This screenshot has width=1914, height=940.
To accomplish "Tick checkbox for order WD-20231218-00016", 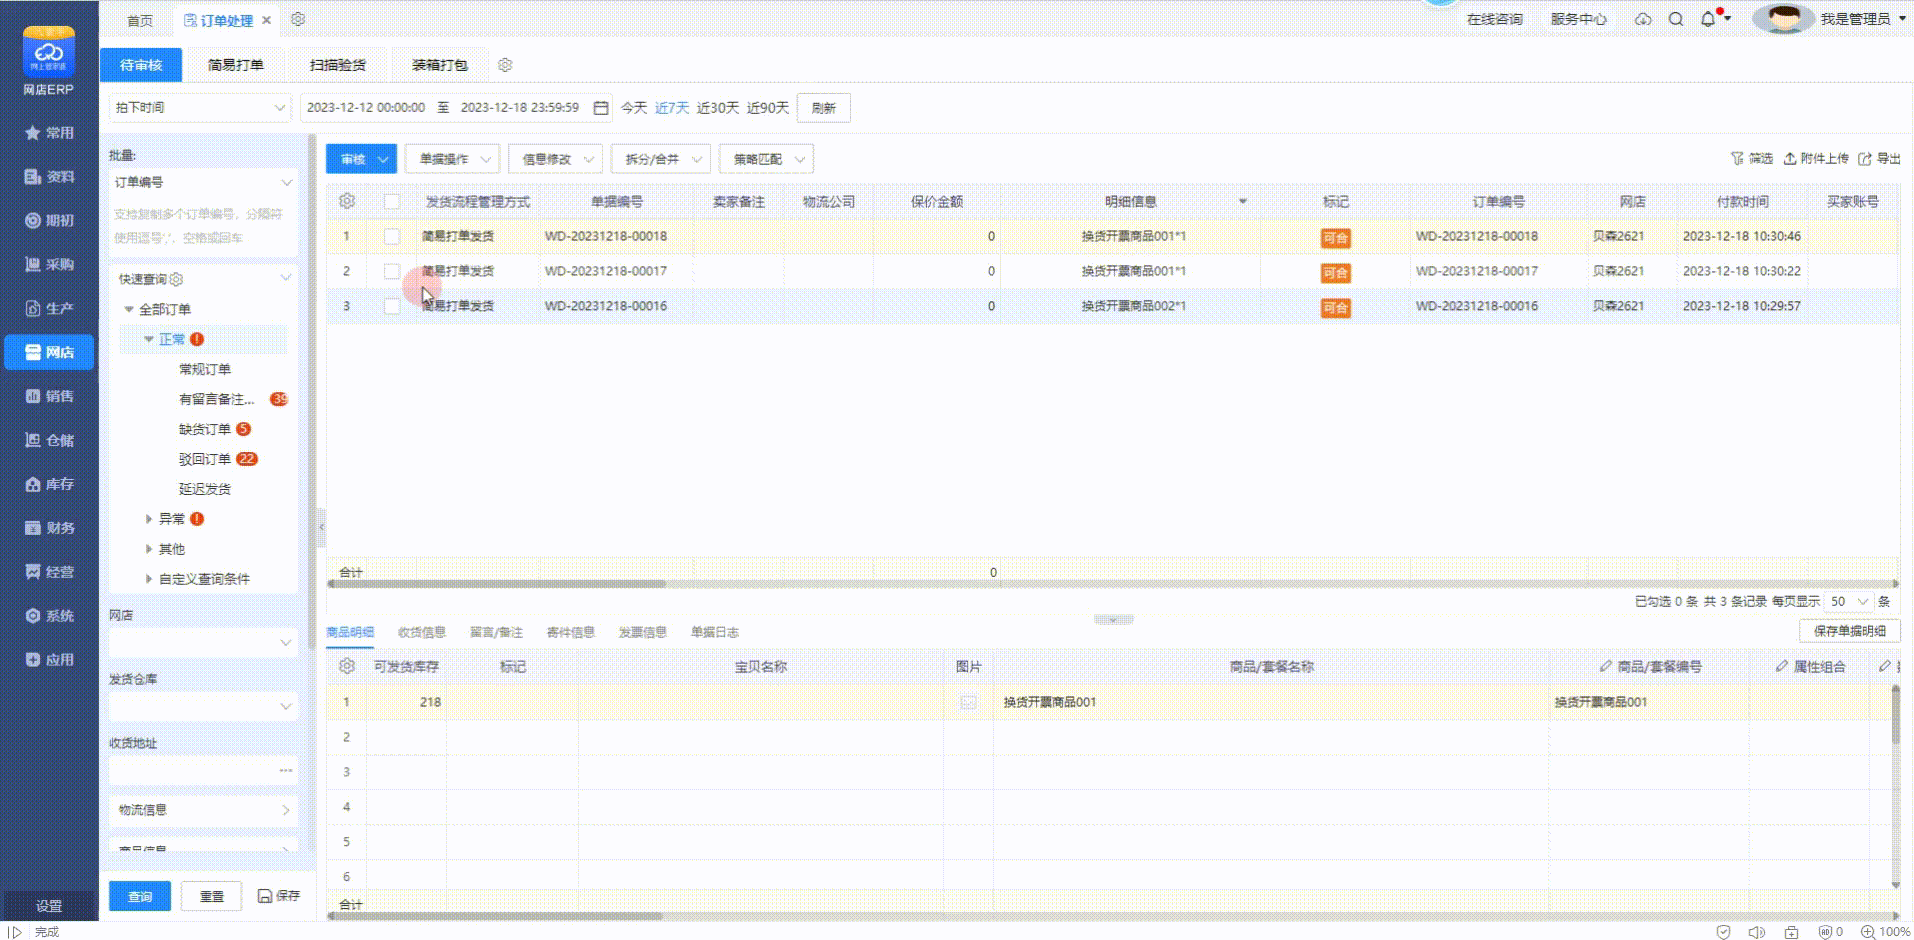I will coord(392,306).
